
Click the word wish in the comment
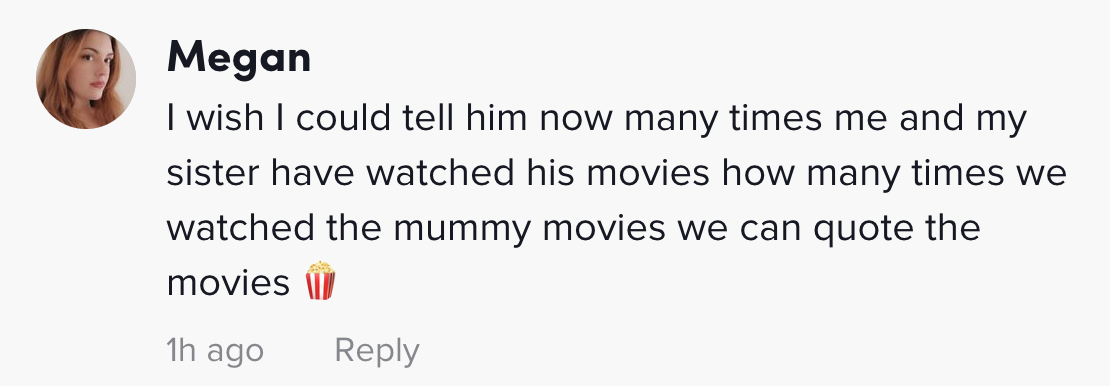click(x=224, y=118)
